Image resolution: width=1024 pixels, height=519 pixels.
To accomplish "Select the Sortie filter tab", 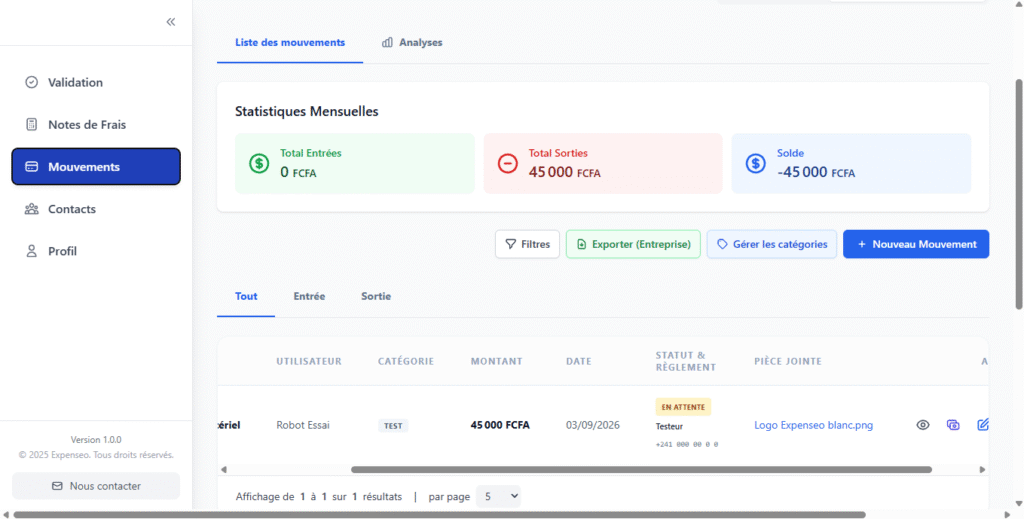I will pyautogui.click(x=376, y=296).
